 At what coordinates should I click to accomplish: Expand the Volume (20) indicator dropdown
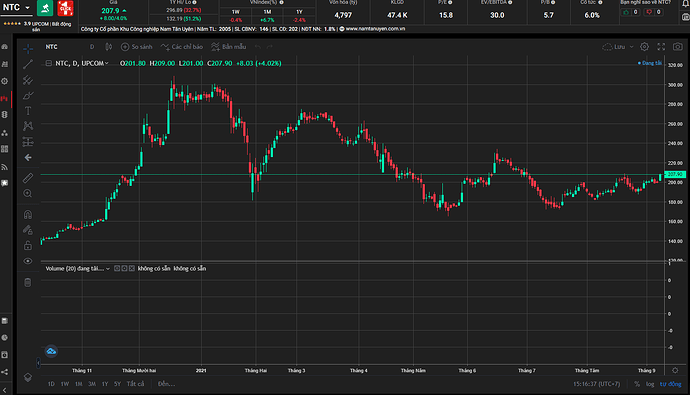tap(108, 269)
